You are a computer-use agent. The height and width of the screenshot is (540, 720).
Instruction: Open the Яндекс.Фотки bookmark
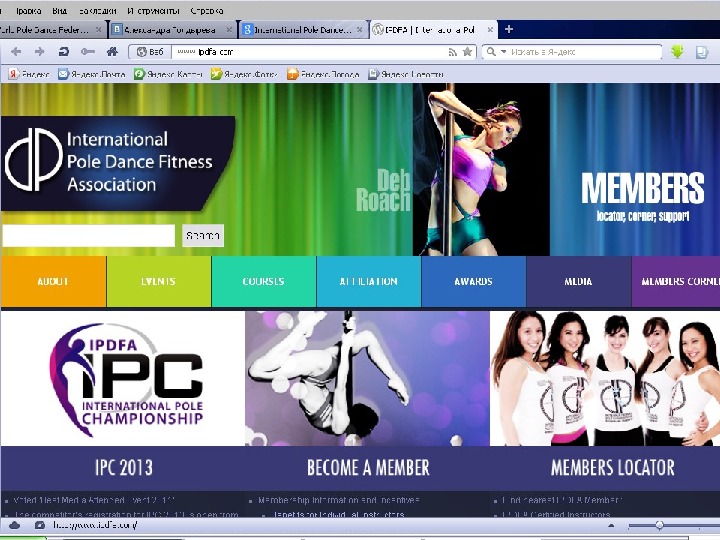[x=244, y=74]
